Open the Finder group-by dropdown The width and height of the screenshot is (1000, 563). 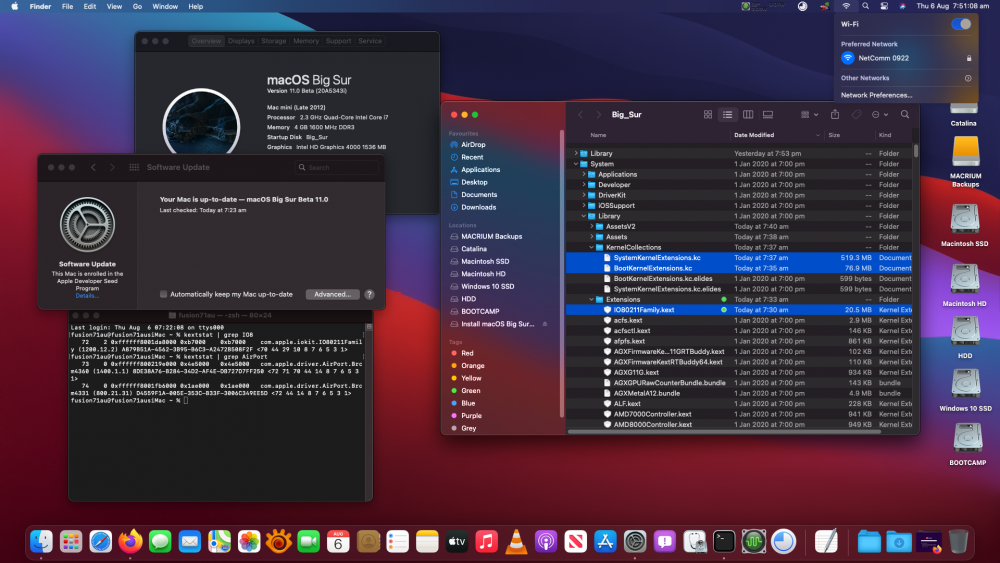pyautogui.click(x=809, y=115)
